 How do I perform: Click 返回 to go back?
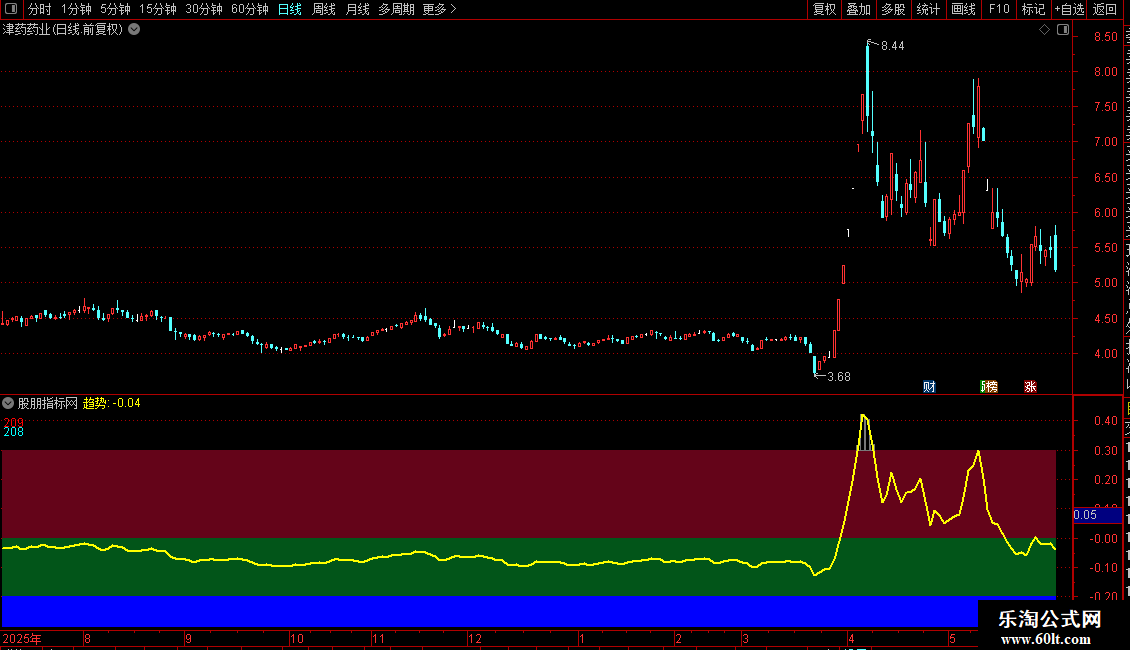(1104, 9)
